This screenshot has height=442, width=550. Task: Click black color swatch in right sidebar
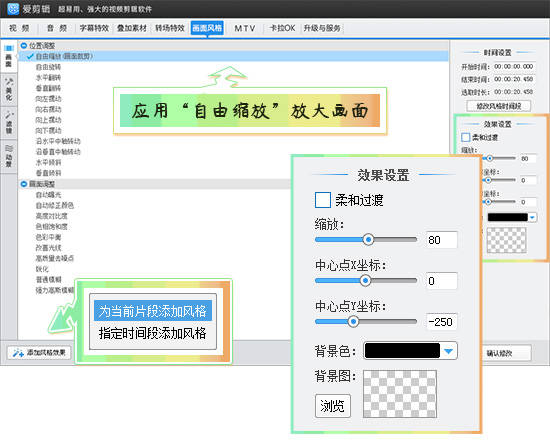pos(508,217)
